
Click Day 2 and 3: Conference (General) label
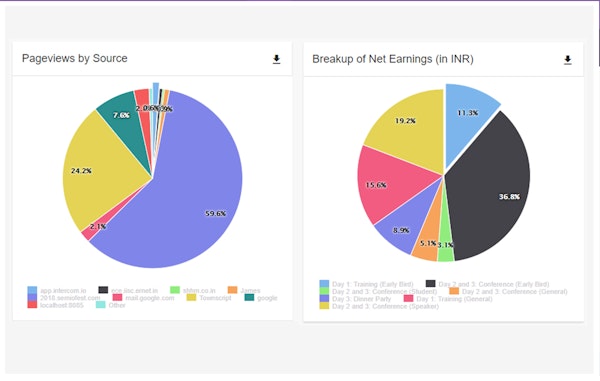514,291
